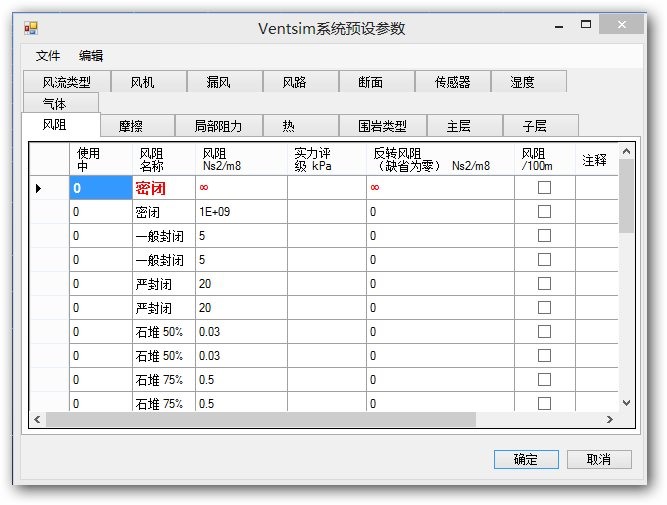Tick 风阻/100m checkbox in 1E+09 row

544,211
